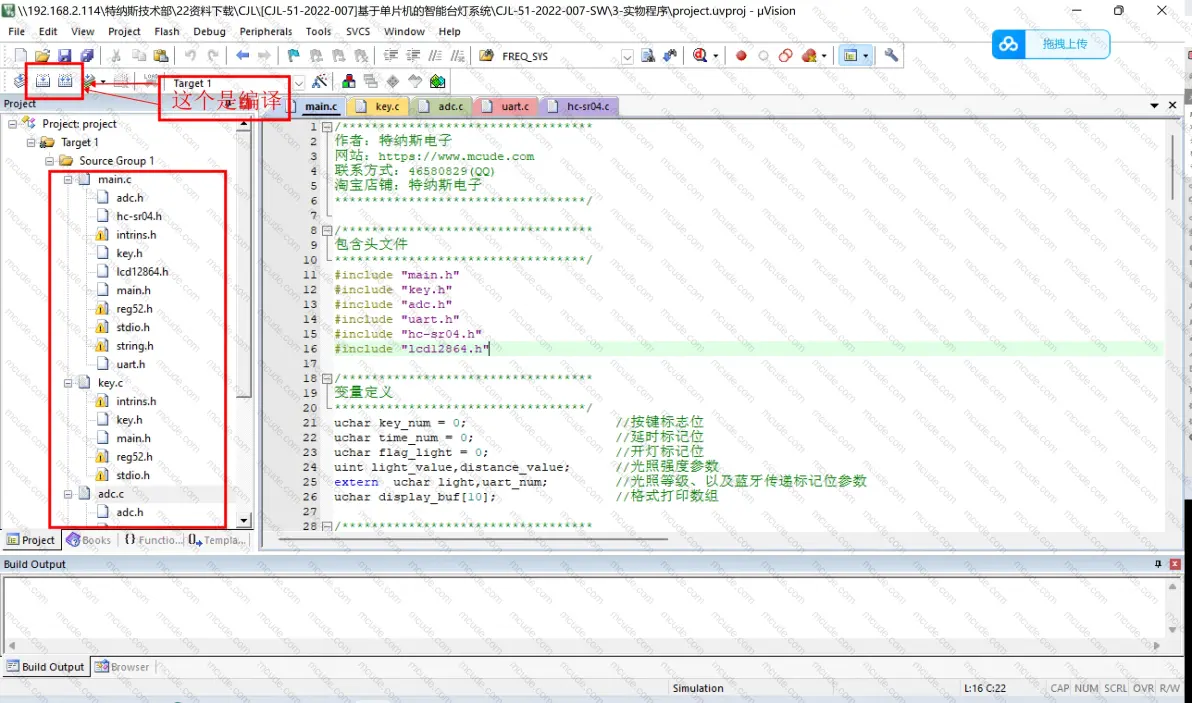
Task: Open the Target 1 selector dropdown arrow
Action: tap(299, 82)
